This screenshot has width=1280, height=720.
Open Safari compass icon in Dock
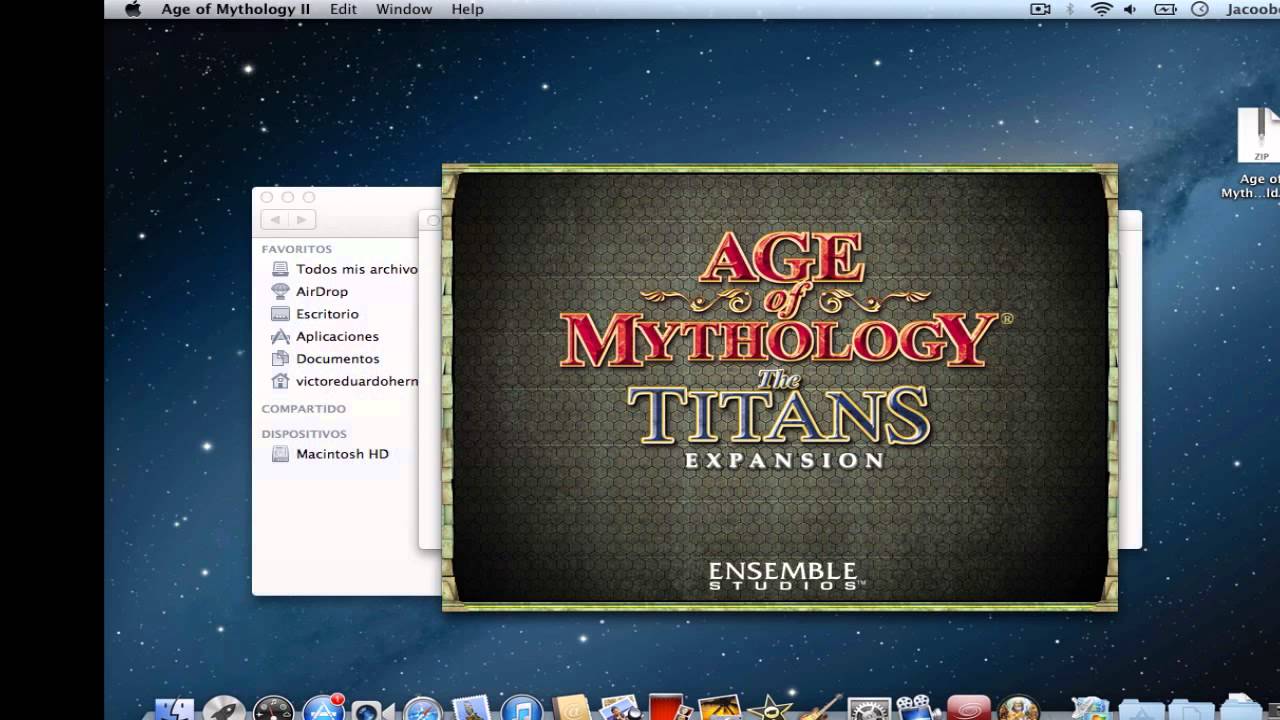pos(423,708)
